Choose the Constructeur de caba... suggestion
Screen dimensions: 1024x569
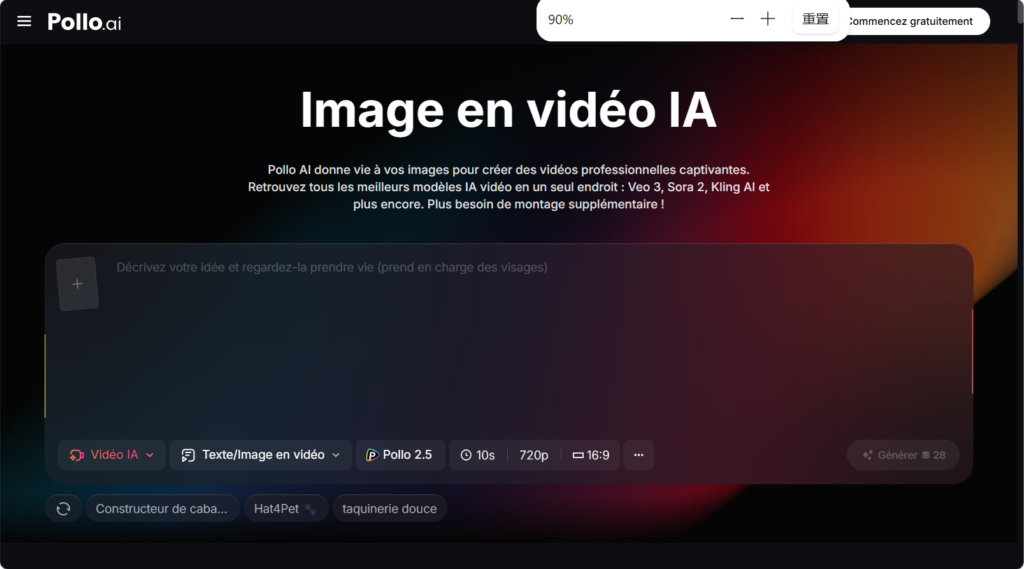click(162, 508)
